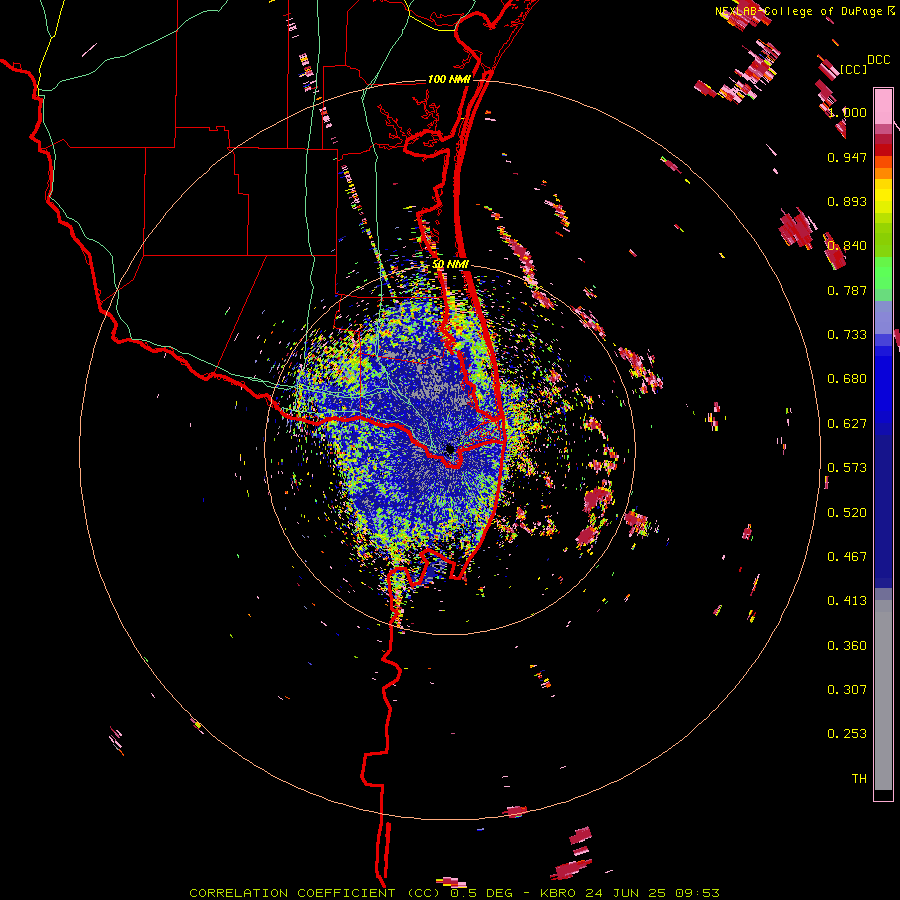The height and width of the screenshot is (900, 900).
Task: Select the 0.307 color scale value
Action: [847, 690]
